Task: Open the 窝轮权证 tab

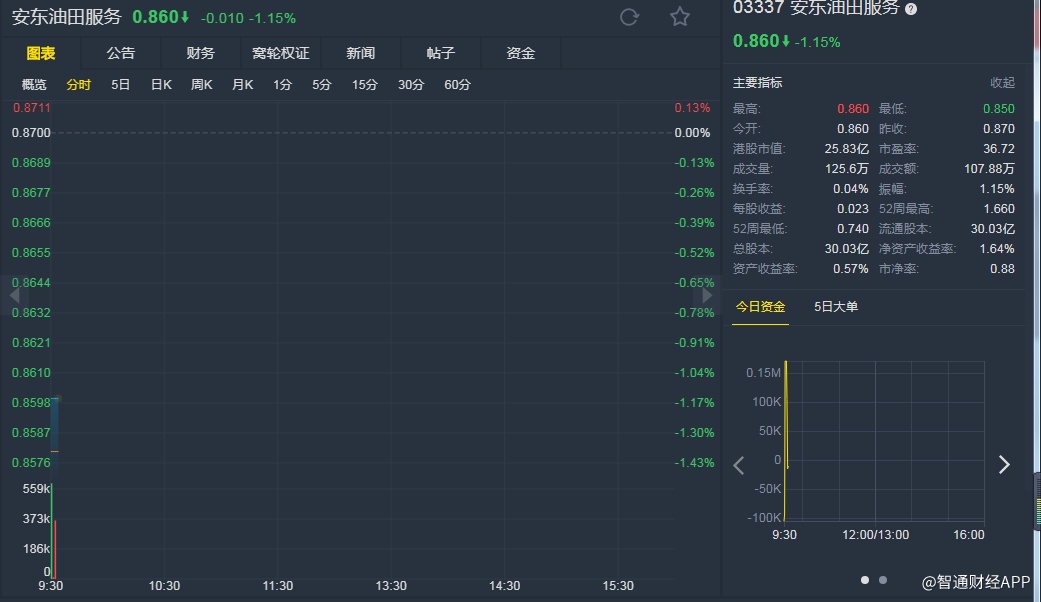Action: click(x=281, y=53)
